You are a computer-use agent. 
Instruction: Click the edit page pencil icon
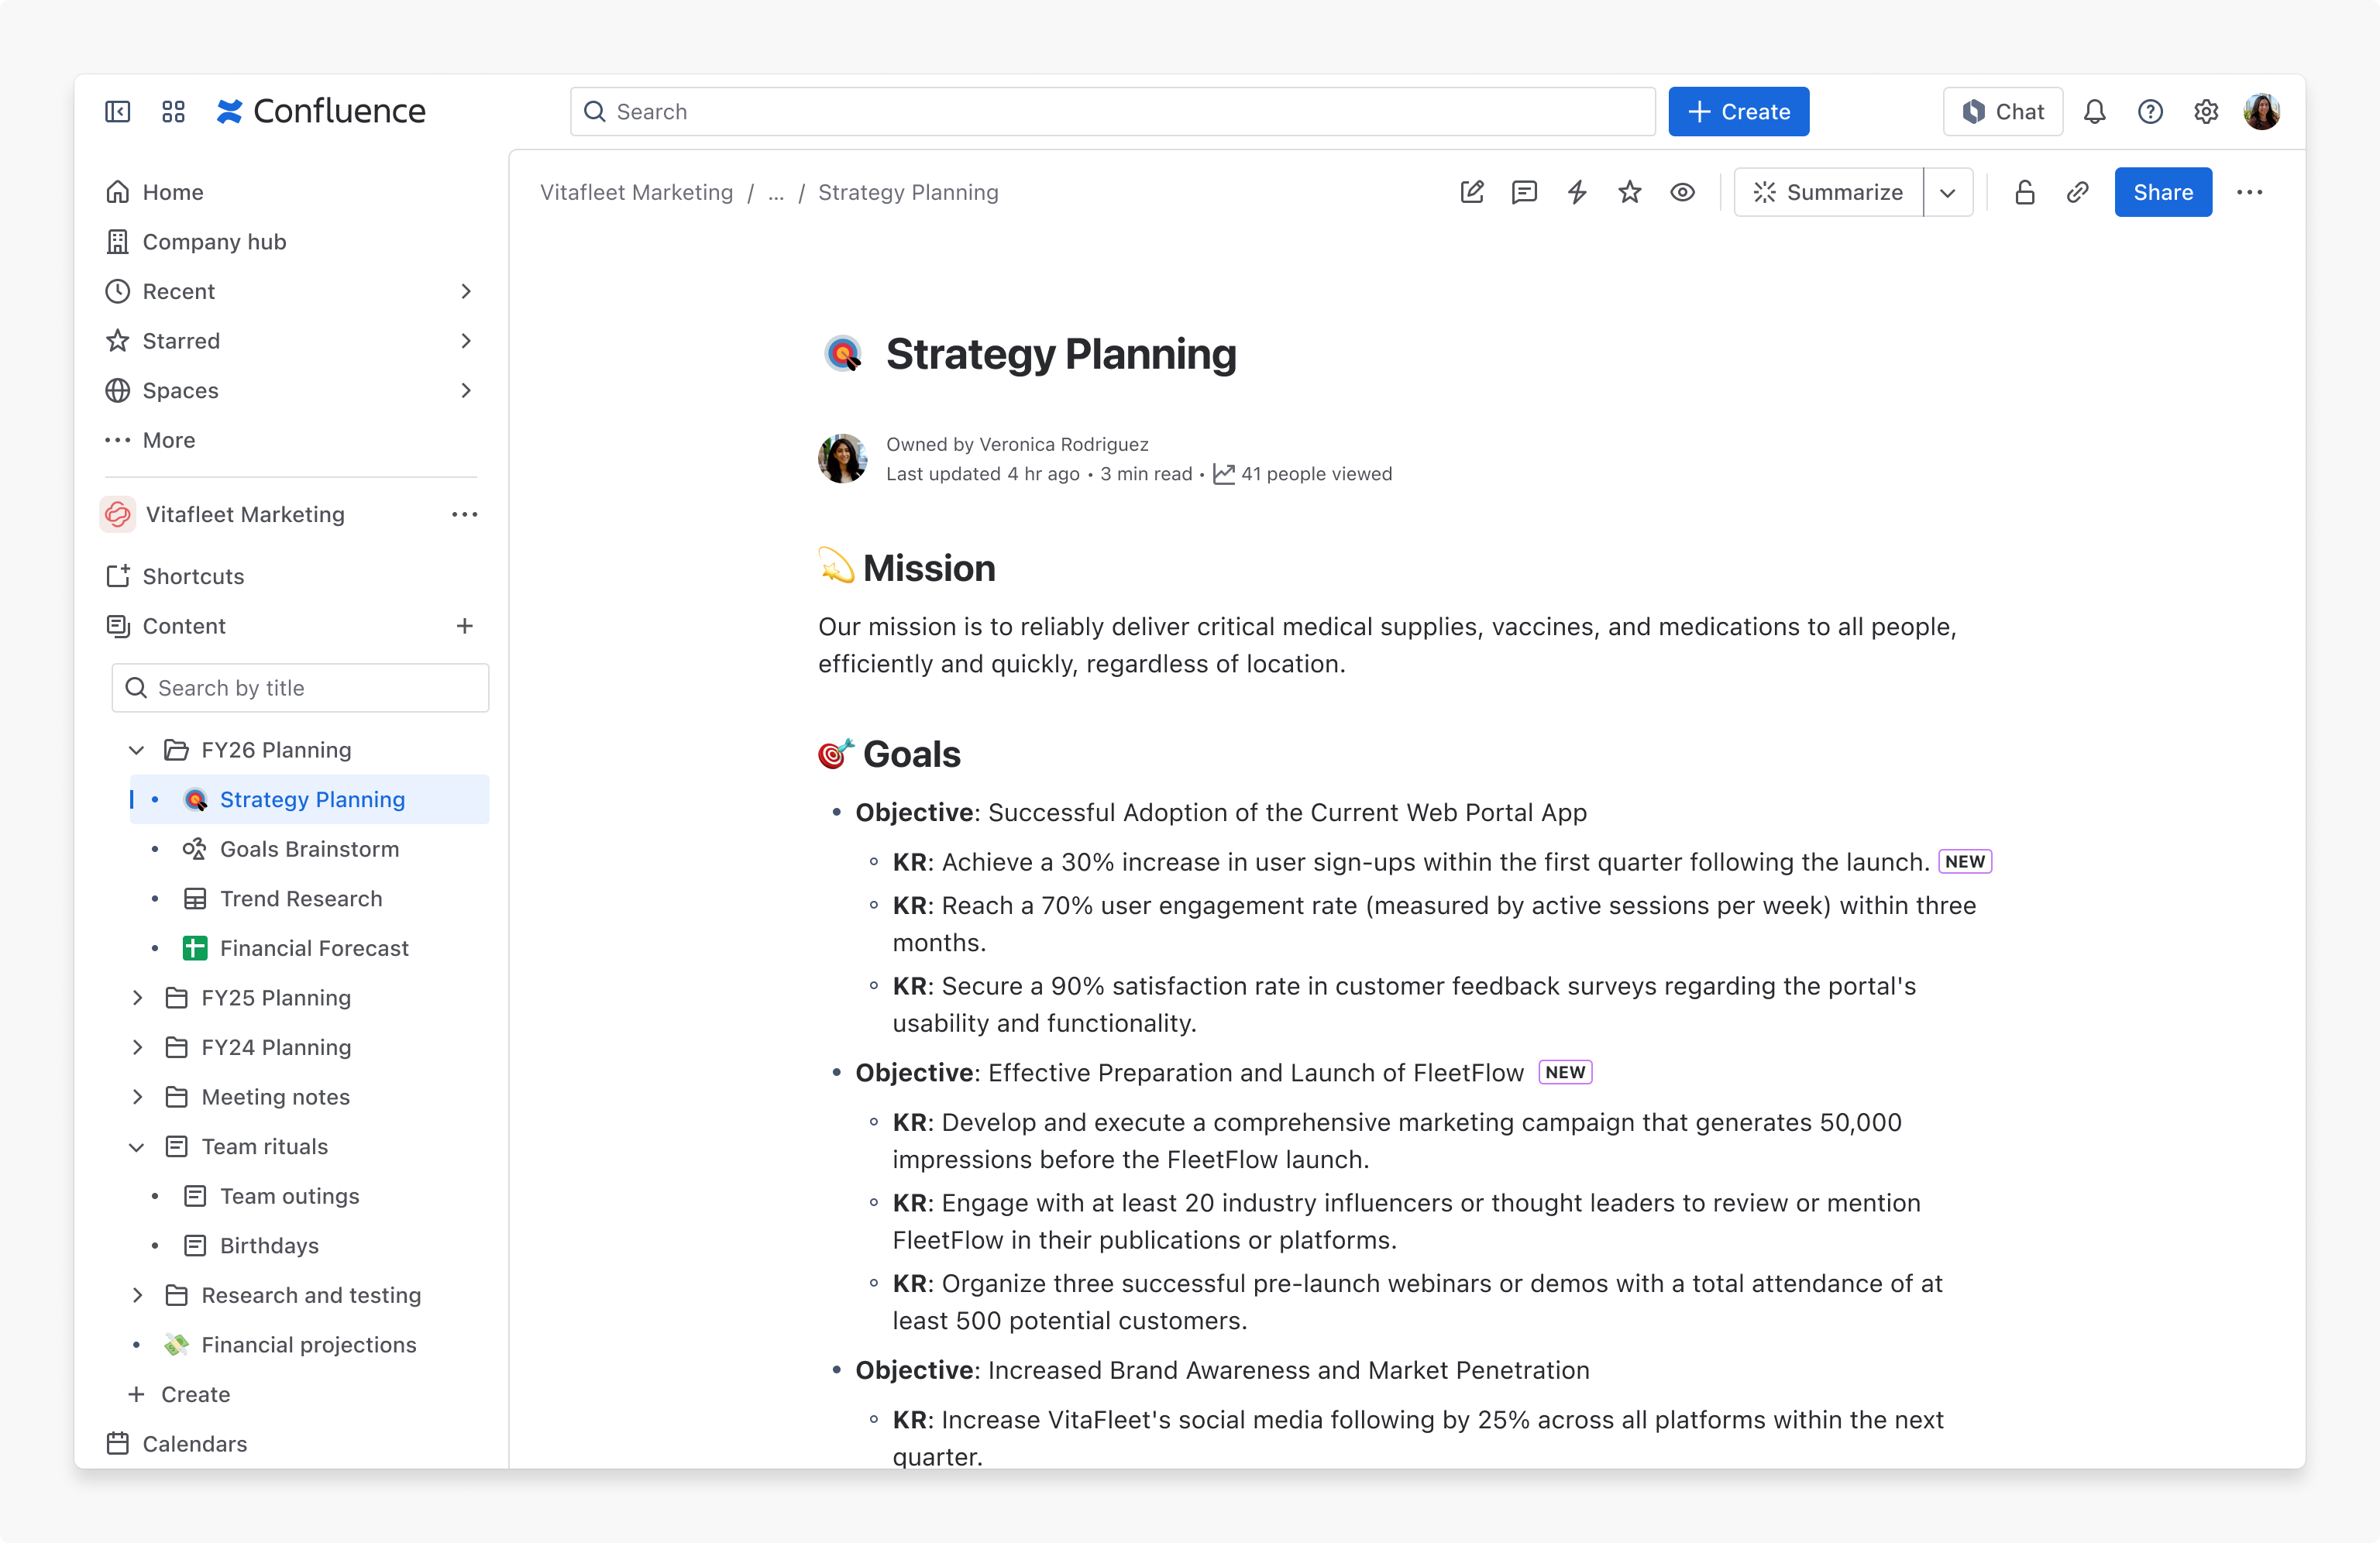(1472, 192)
